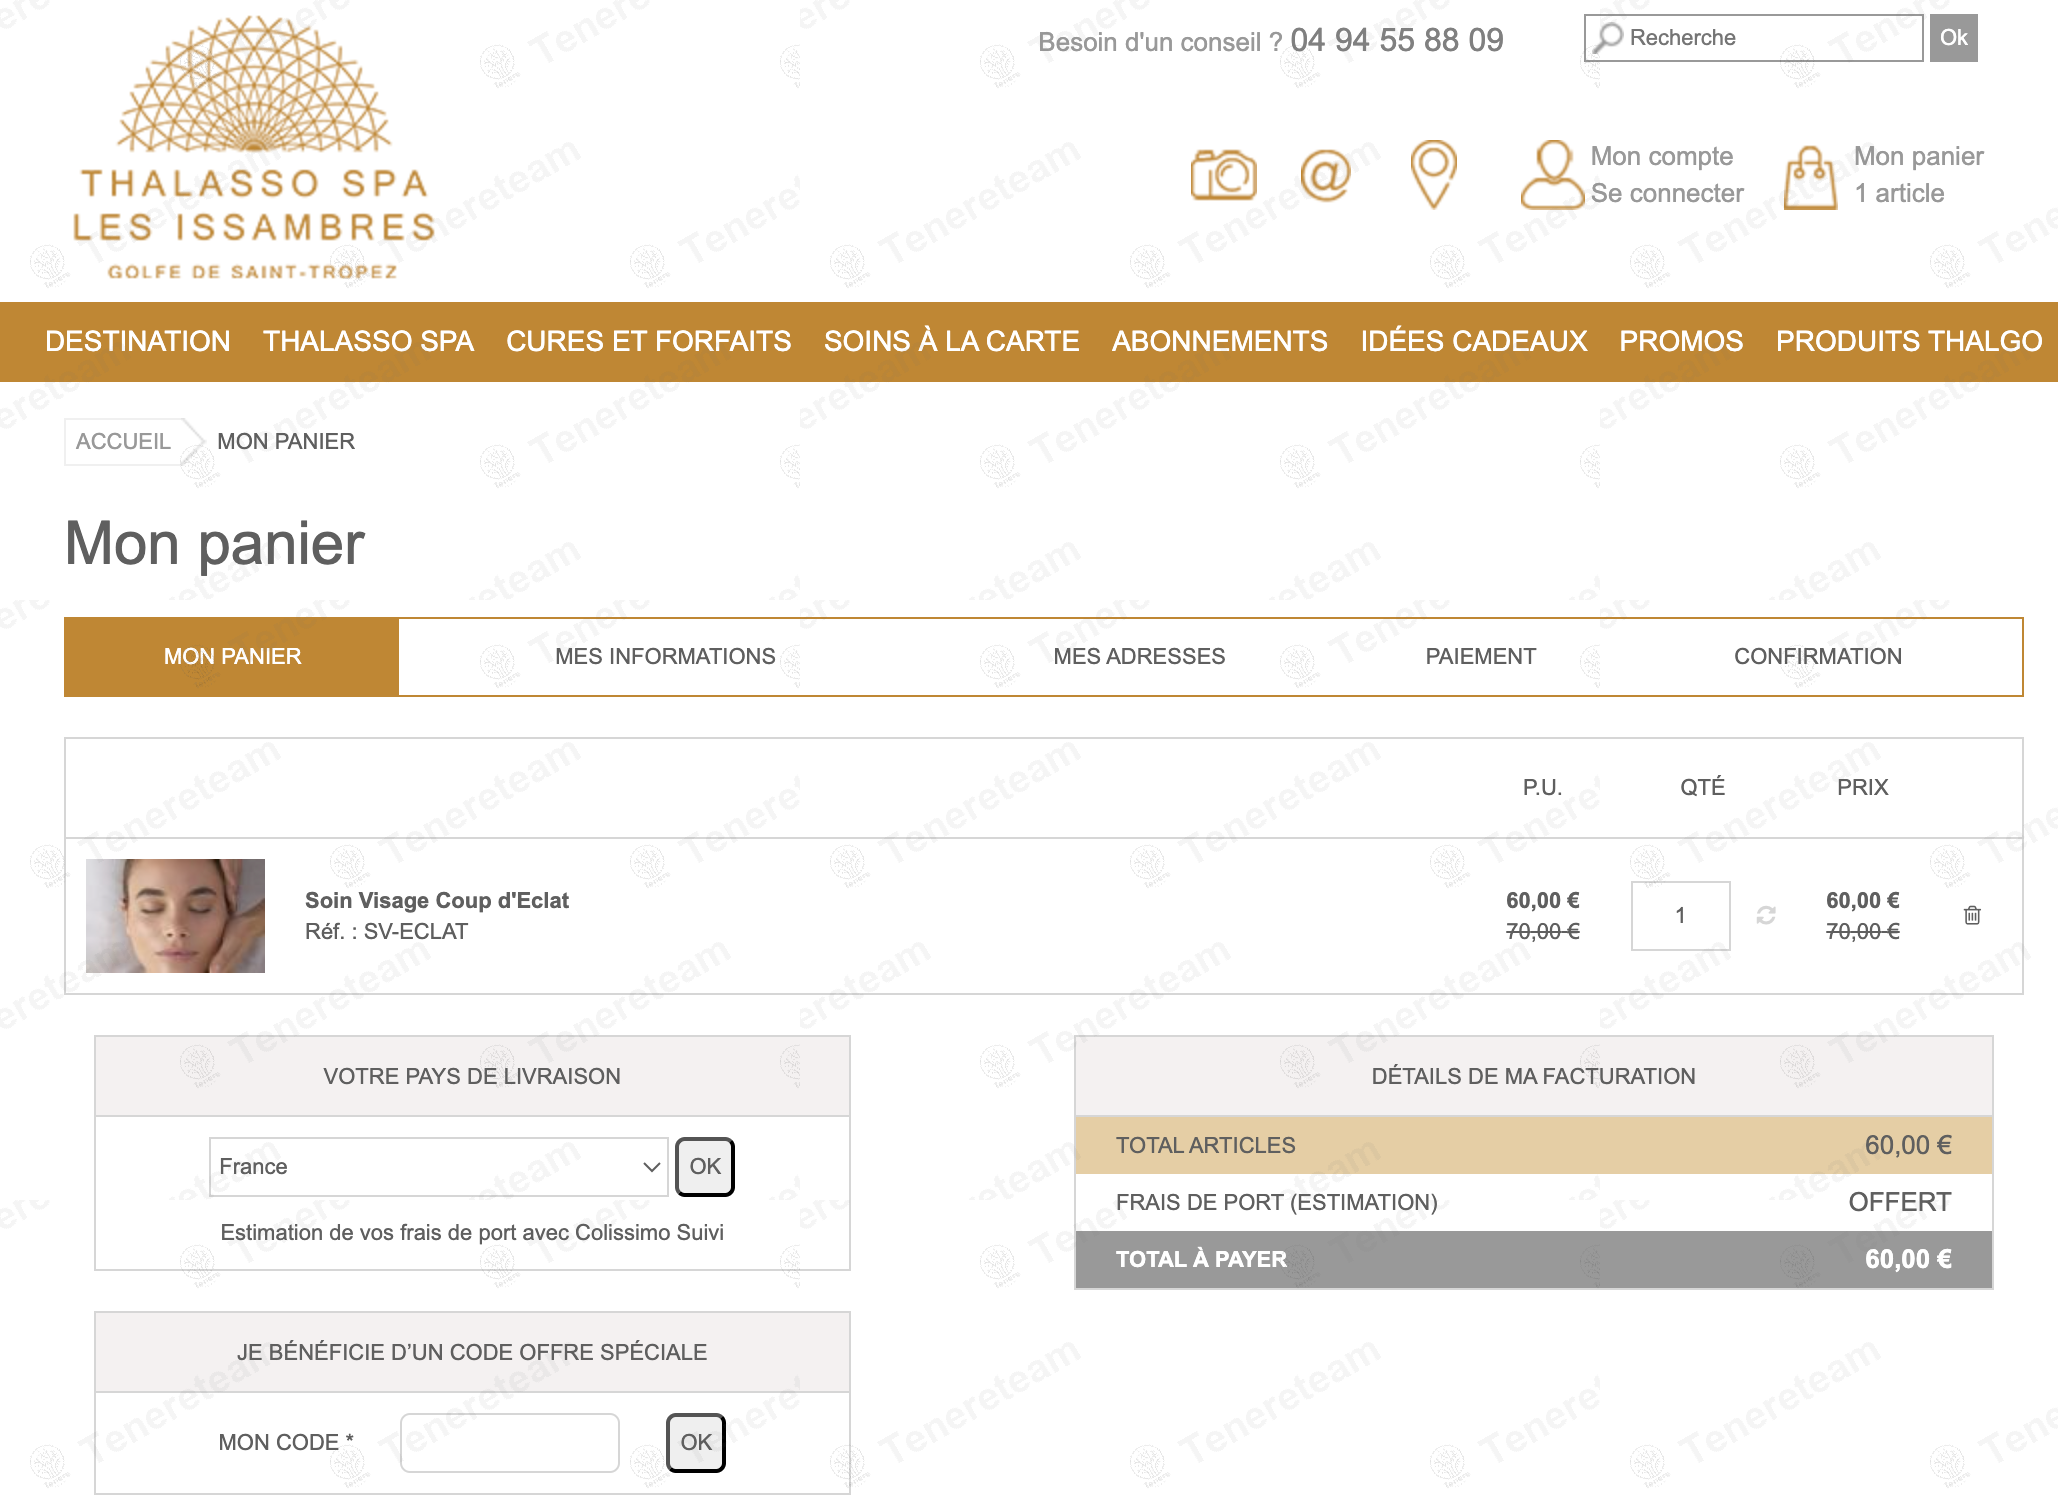2058x1502 pixels.
Task: Open CURES ET FORFAITS menu
Action: click(x=648, y=341)
